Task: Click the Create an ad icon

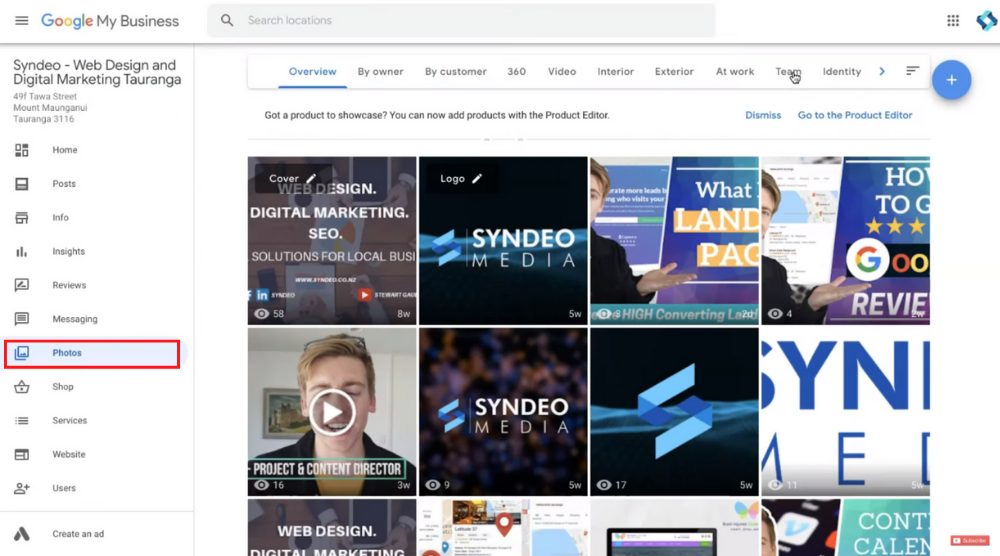Action: 22,534
